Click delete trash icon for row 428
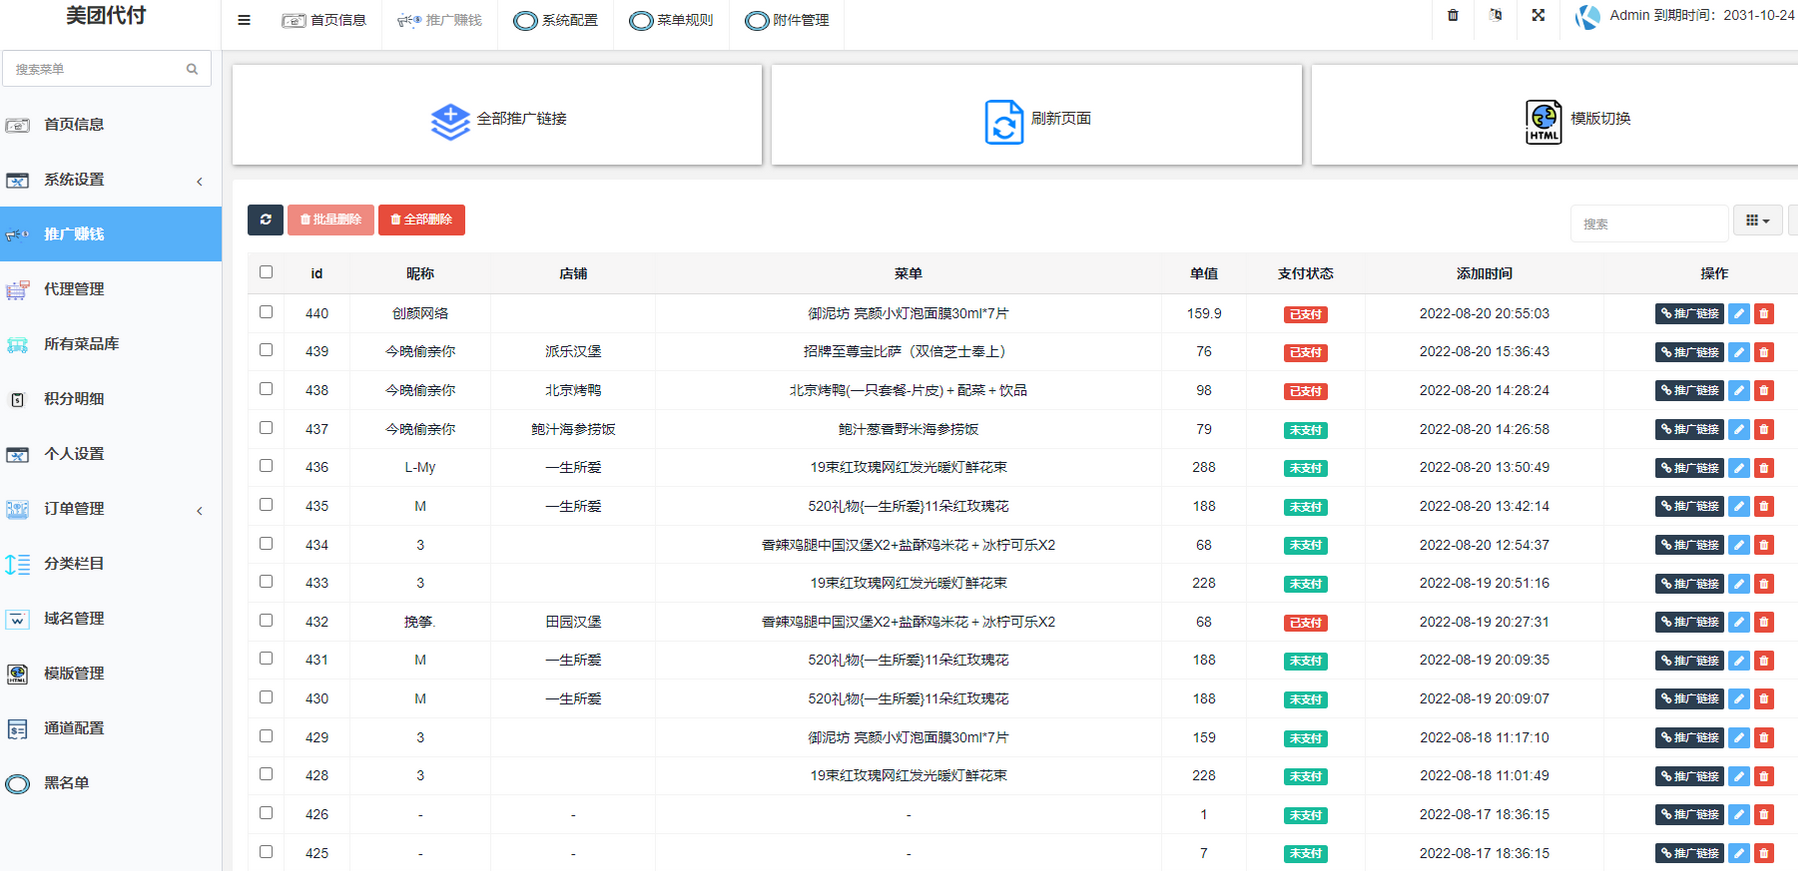 tap(1764, 776)
